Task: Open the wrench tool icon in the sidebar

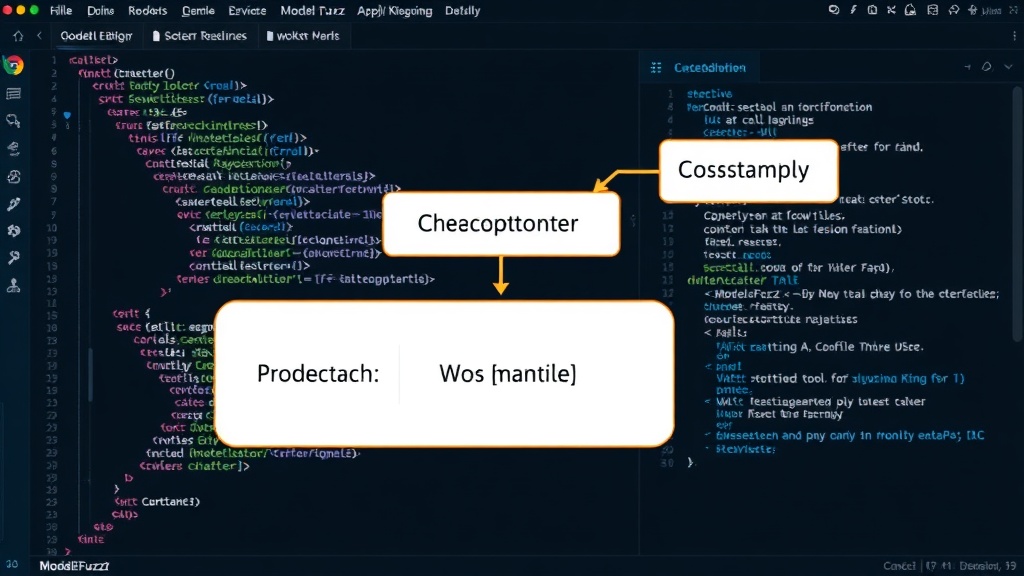Action: pyautogui.click(x=13, y=258)
